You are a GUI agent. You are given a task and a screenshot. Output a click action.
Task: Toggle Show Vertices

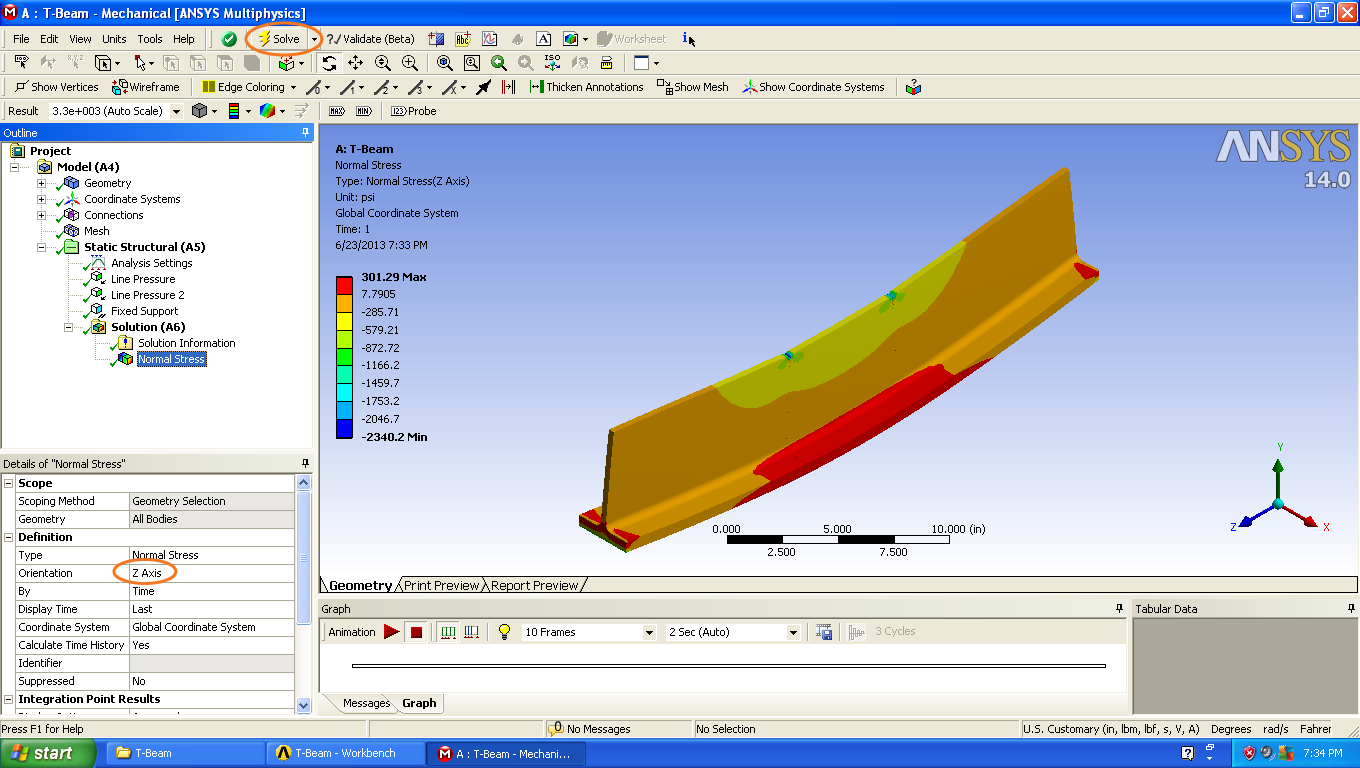56,87
